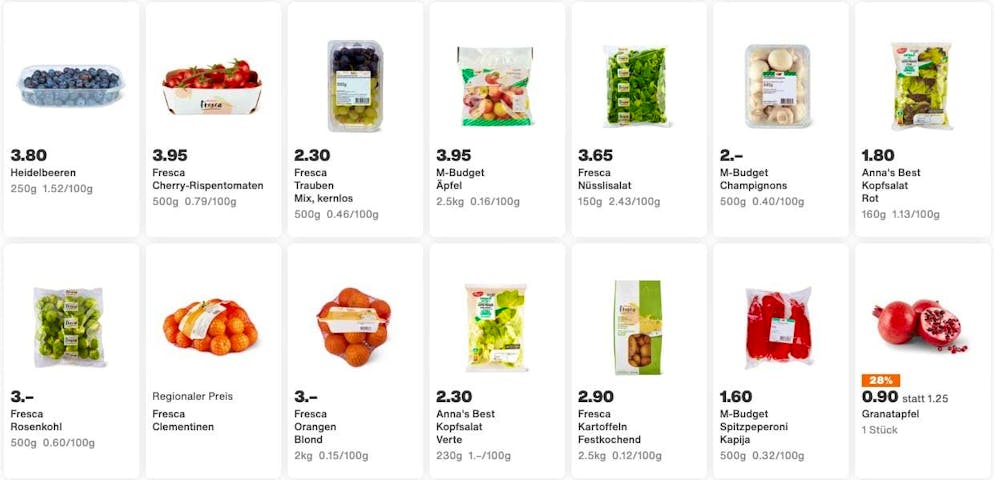Viewport: 994px width, 480px height.
Task: Open the red Spitzpeperoni Kapija photo
Action: tap(779, 327)
